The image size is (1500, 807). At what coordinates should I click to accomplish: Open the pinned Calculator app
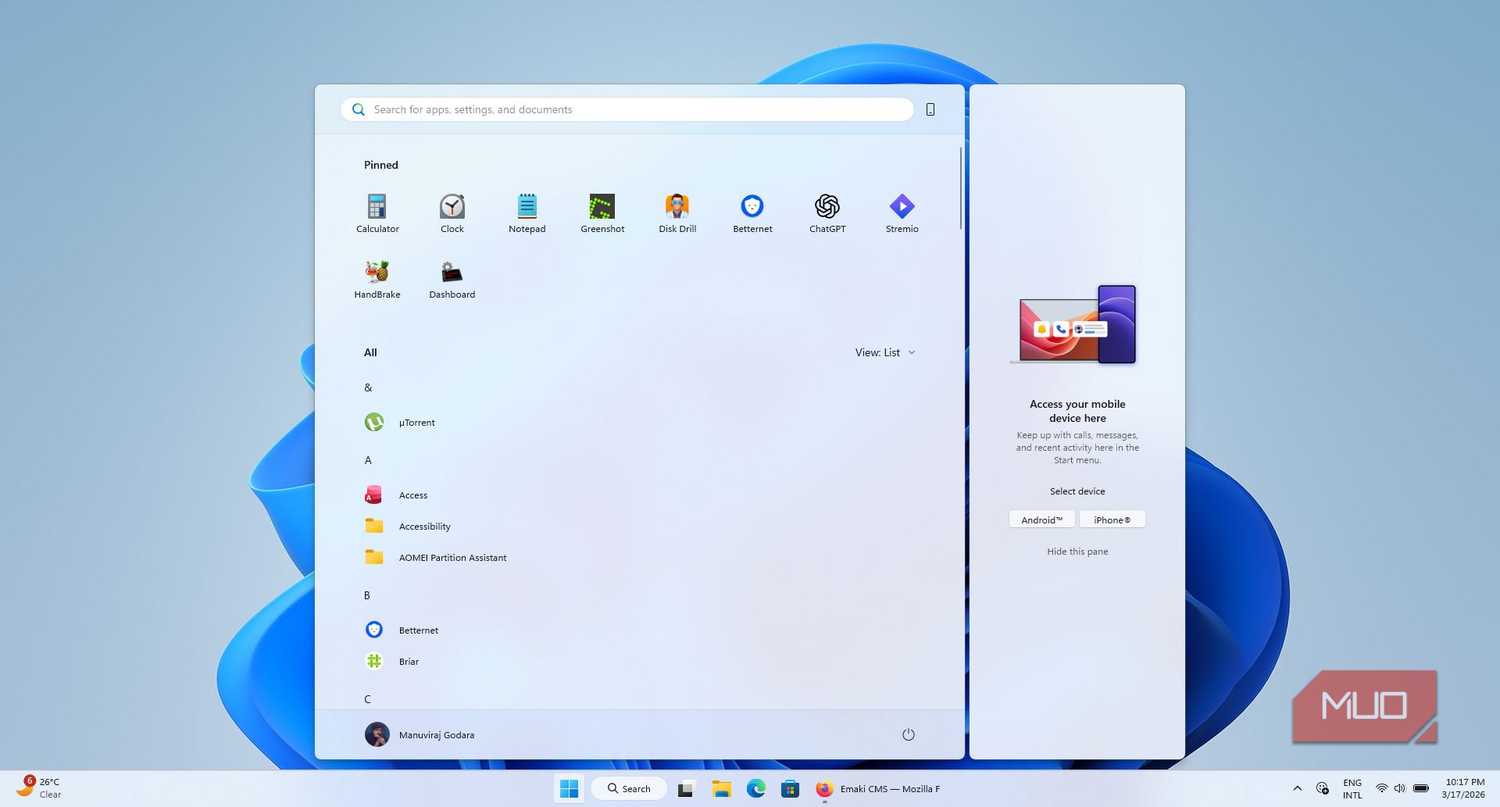point(377,214)
